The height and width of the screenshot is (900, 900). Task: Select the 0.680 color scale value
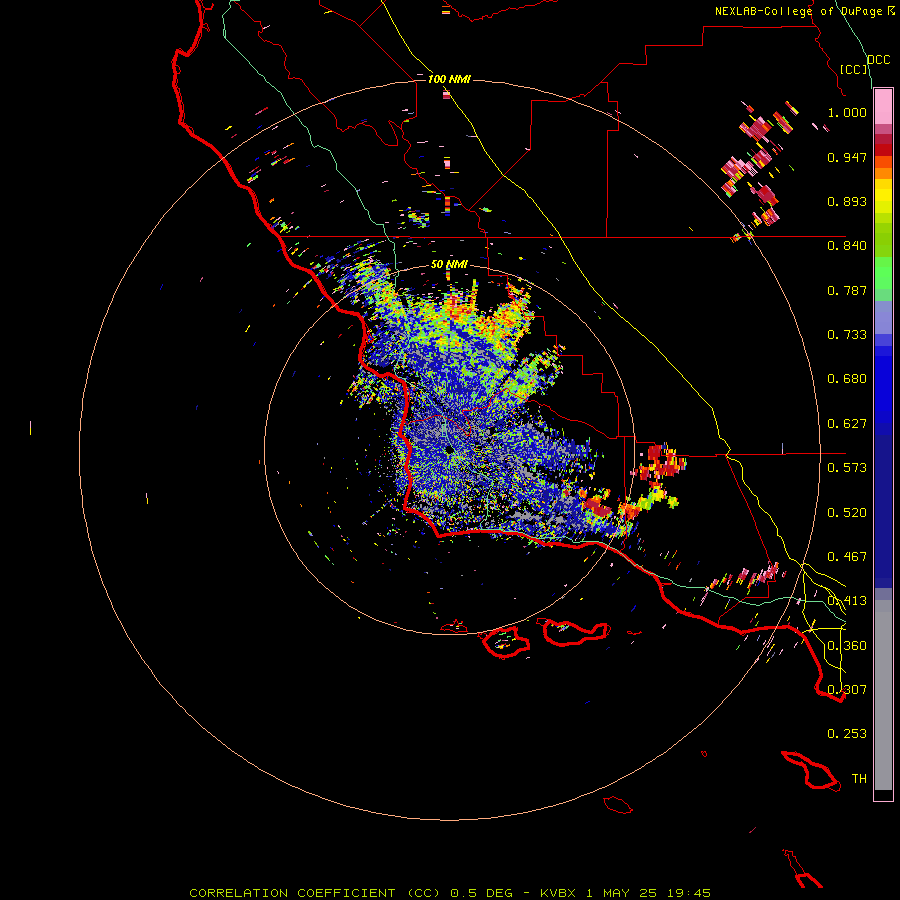[847, 379]
